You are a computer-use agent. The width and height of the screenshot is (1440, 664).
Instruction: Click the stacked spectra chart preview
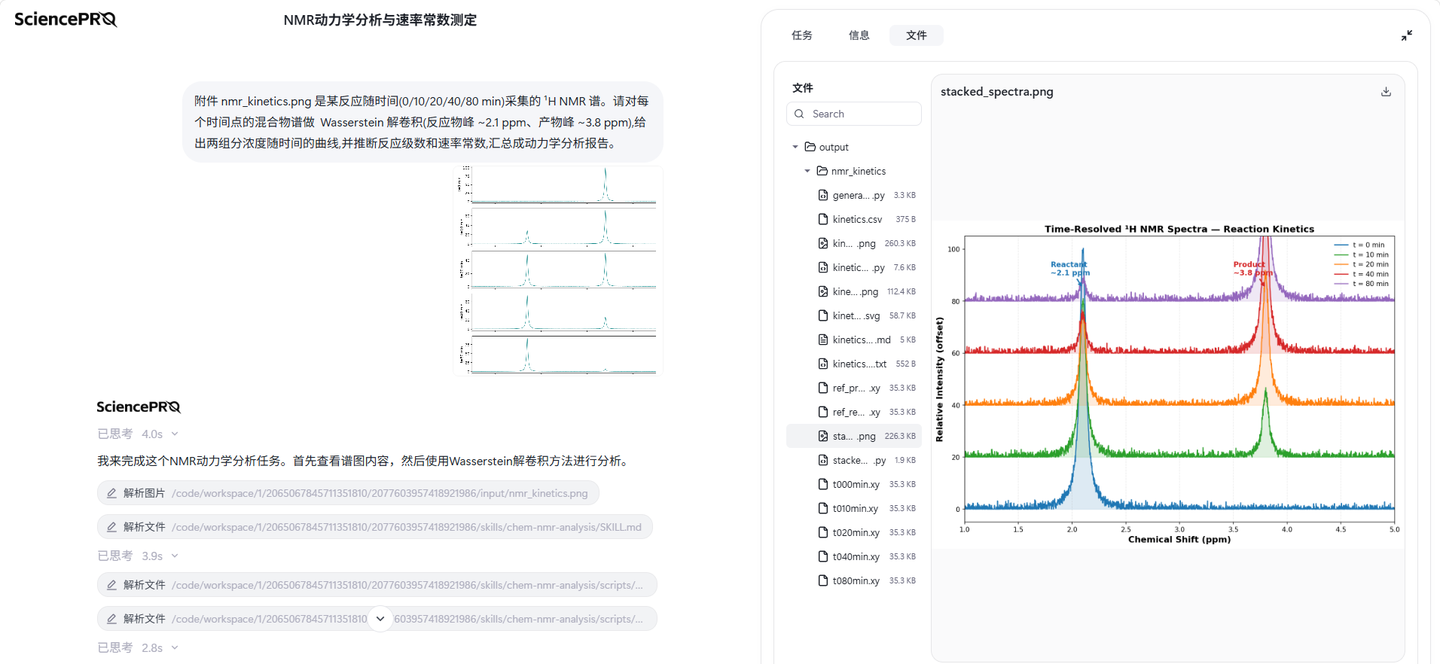point(1166,384)
